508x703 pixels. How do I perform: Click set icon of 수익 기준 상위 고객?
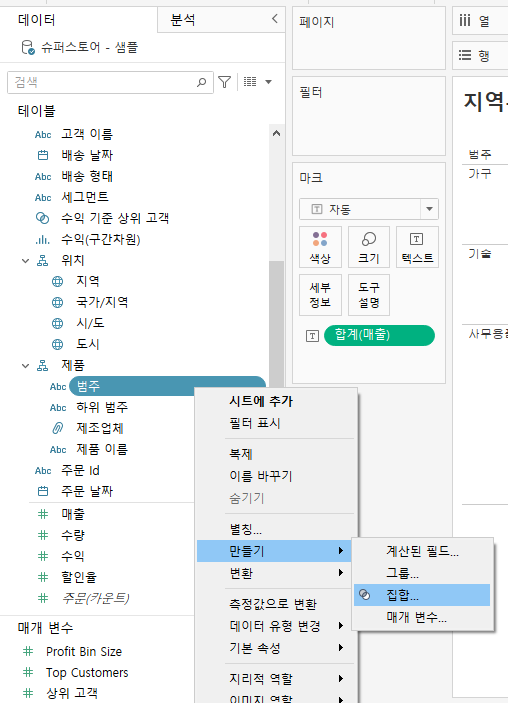tap(42, 218)
